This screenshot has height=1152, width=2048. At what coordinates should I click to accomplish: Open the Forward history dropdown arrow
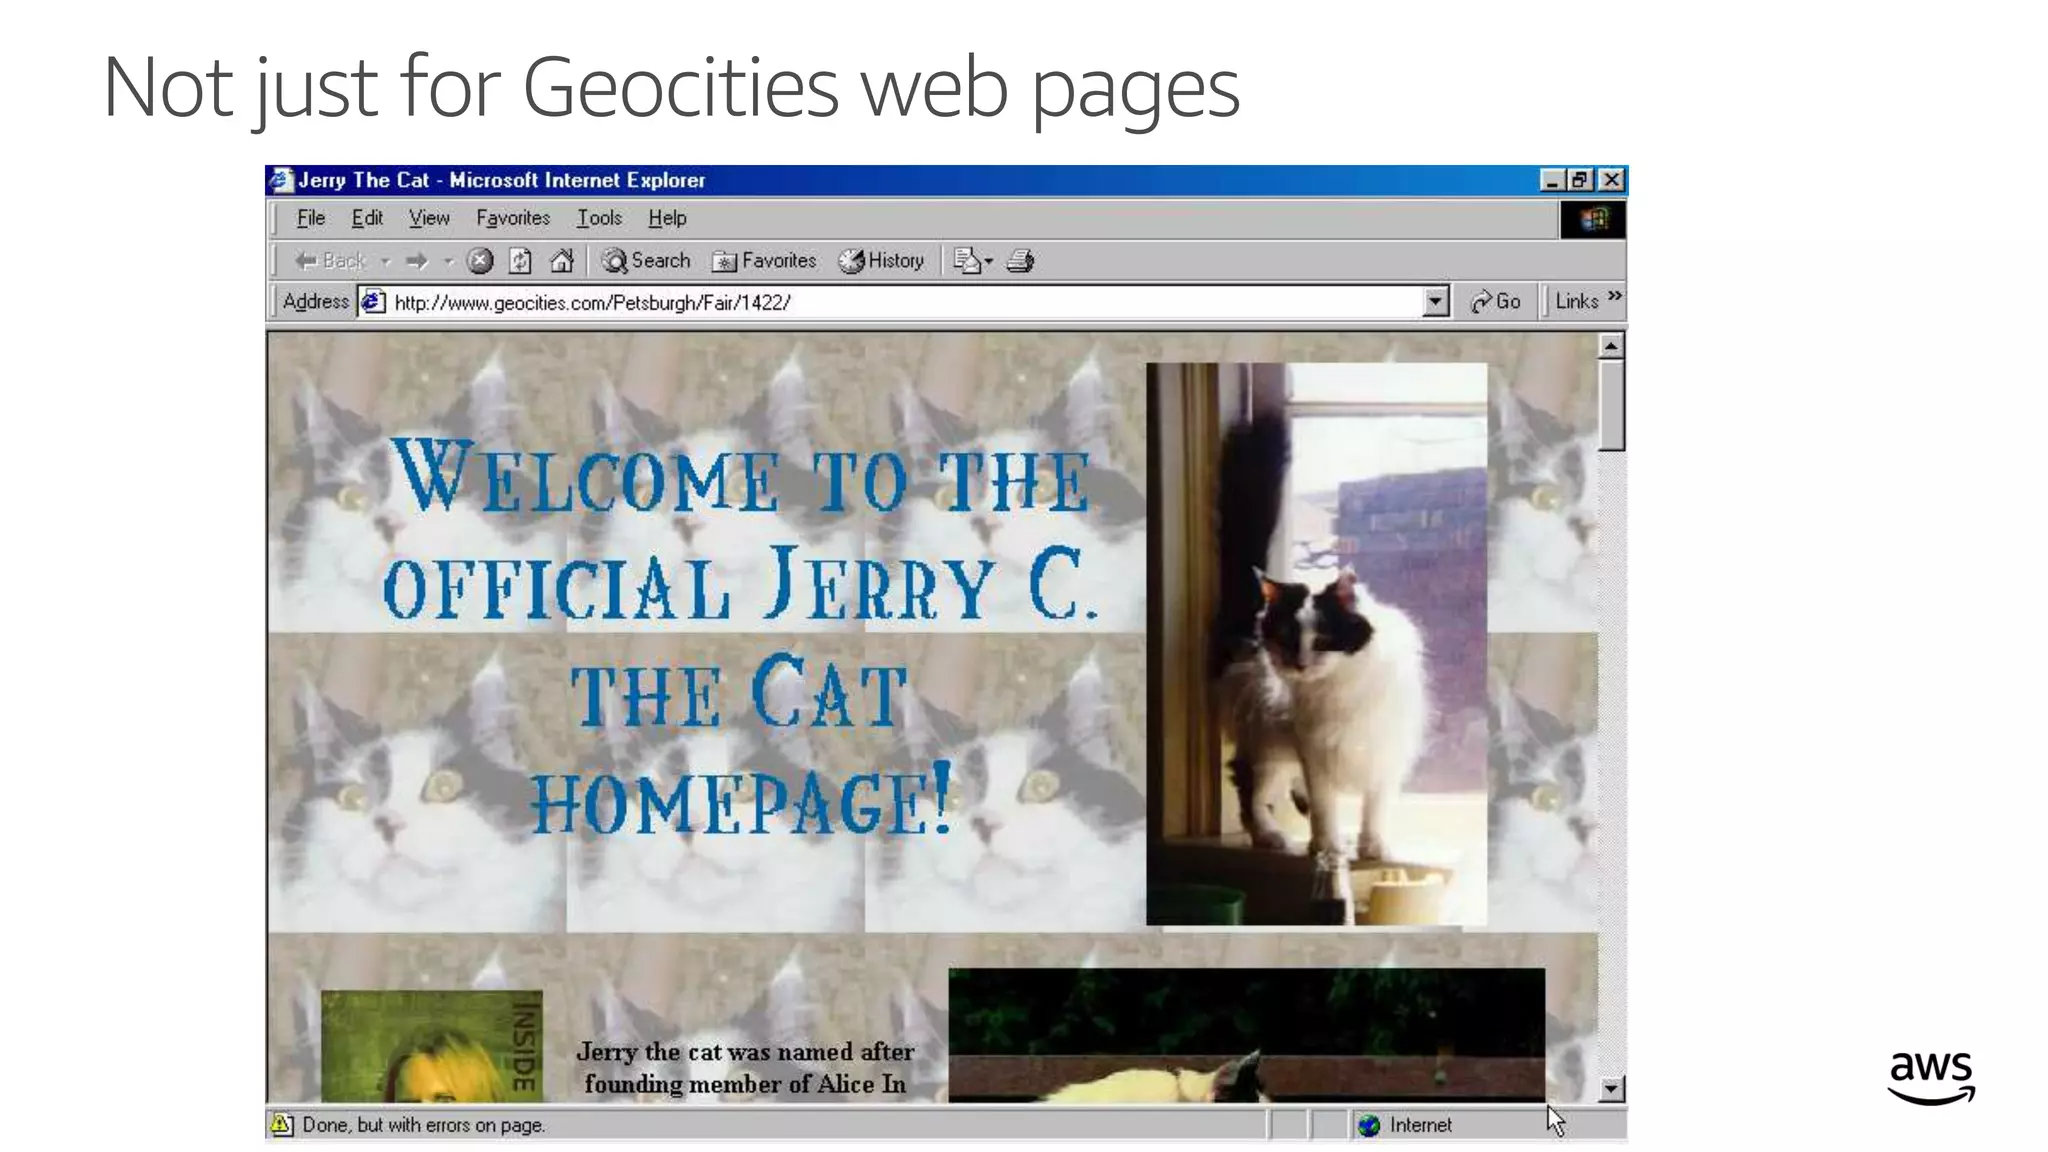click(449, 262)
